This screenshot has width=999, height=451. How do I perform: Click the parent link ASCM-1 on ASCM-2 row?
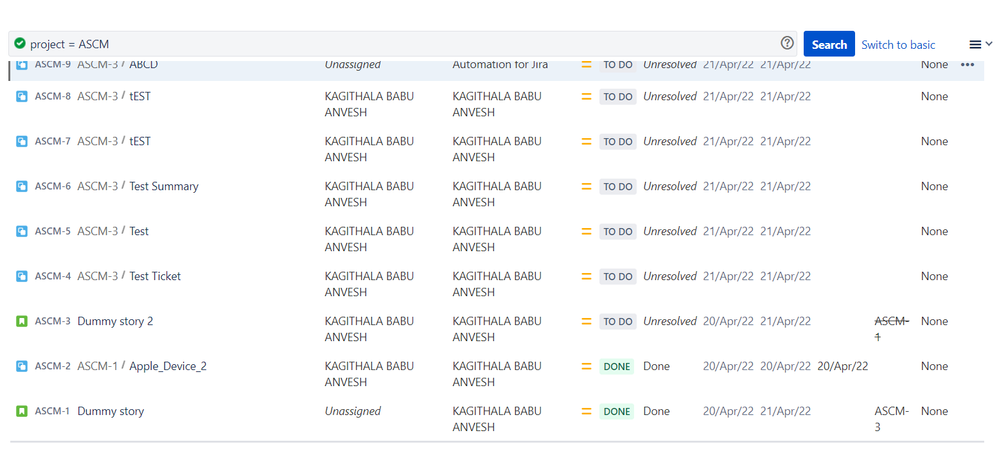(x=97, y=366)
